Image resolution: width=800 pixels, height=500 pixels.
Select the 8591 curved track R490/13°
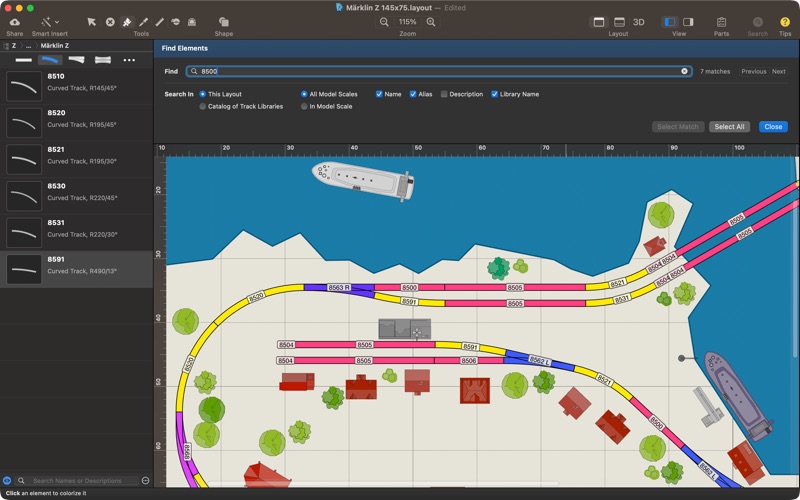tap(77, 269)
